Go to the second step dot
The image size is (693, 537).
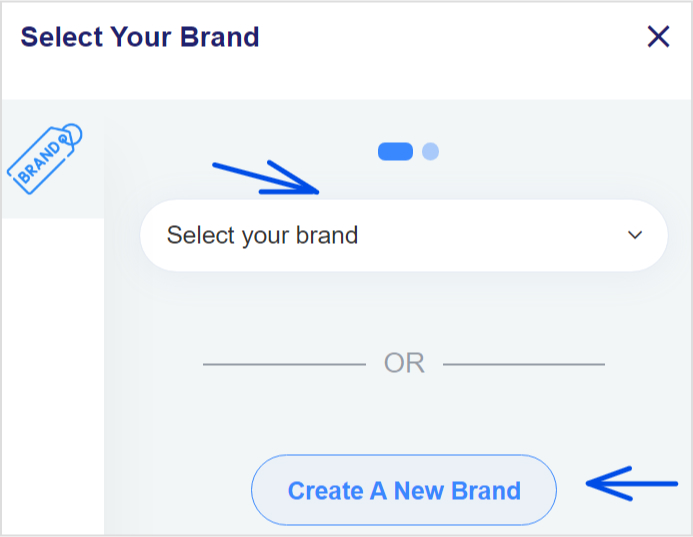[430, 152]
